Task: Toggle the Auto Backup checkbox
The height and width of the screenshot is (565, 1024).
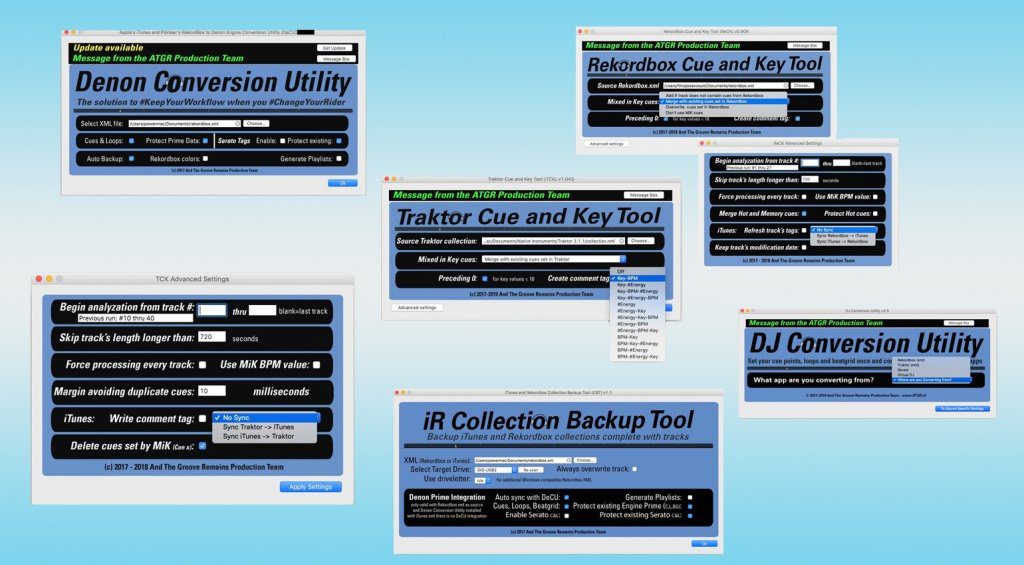Action: click(x=131, y=159)
